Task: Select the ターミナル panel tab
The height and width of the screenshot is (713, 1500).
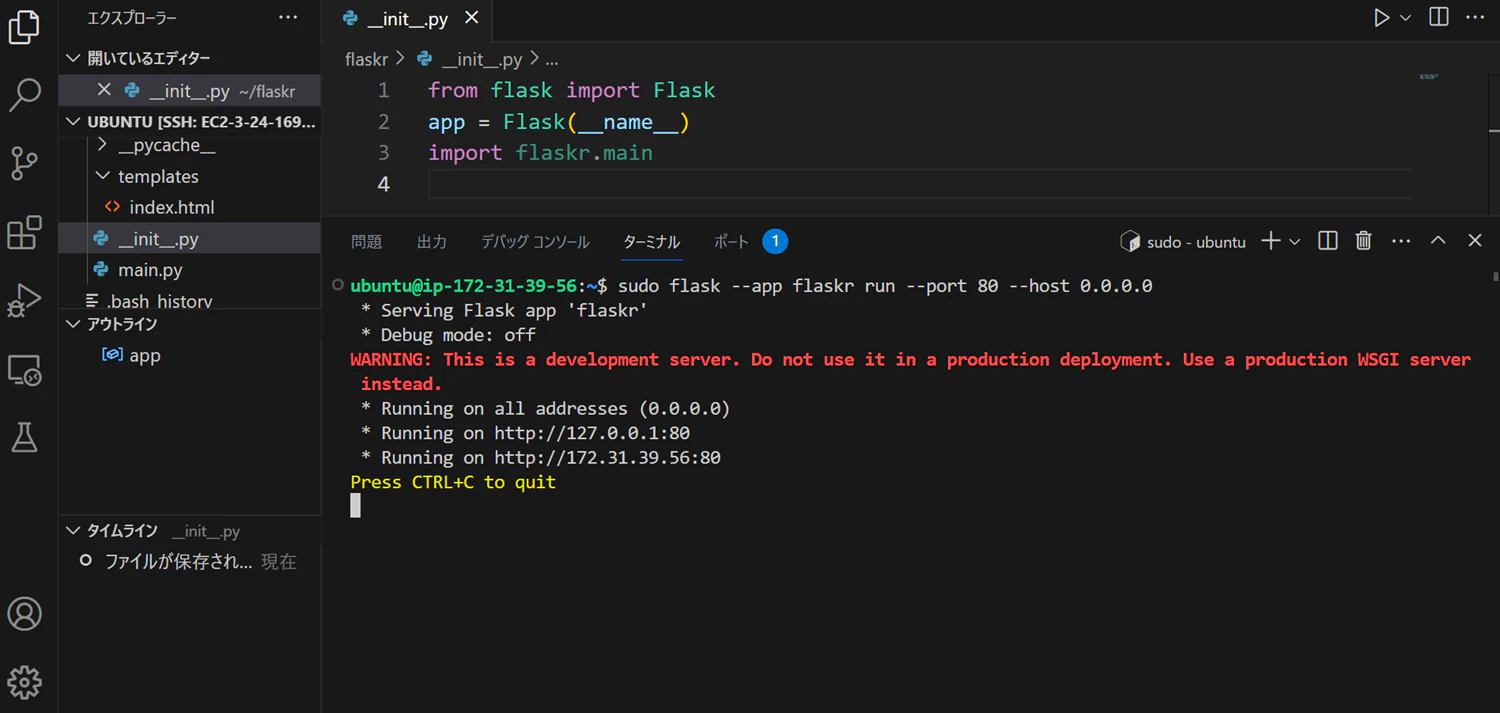Action: [x=651, y=241]
